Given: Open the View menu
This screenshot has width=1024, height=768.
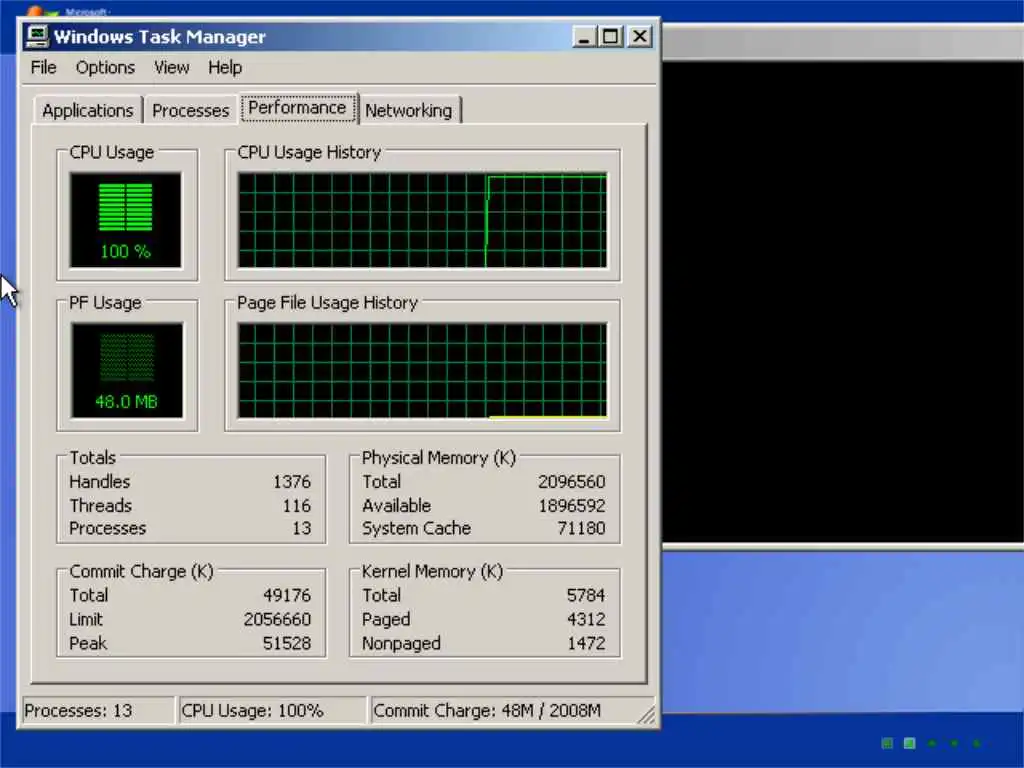Looking at the screenshot, I should click(x=172, y=67).
